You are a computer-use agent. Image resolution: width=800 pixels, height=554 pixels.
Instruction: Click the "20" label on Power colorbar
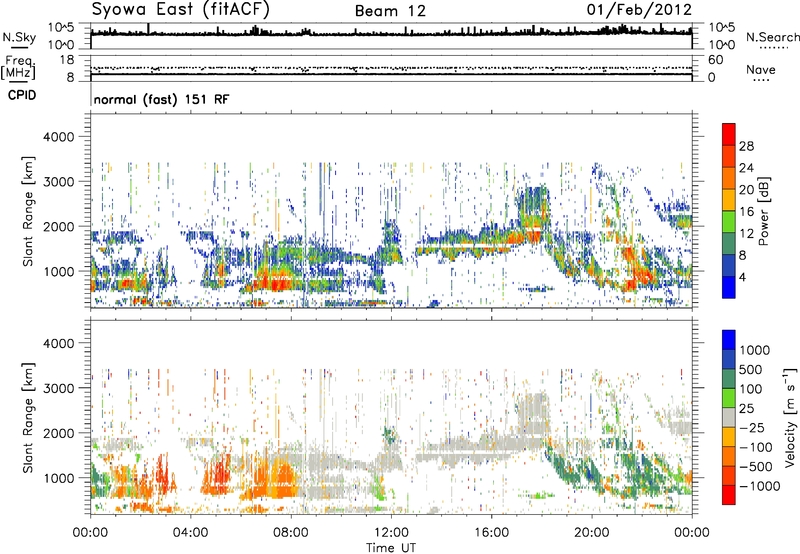click(x=746, y=190)
